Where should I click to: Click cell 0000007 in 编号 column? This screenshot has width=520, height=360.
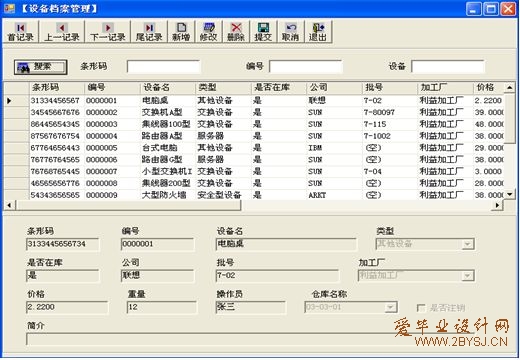[112, 171]
